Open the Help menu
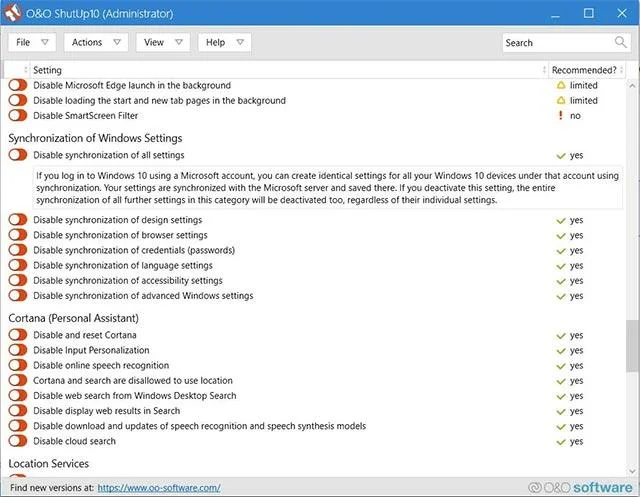Viewport: 640px width, 497px height. (224, 42)
